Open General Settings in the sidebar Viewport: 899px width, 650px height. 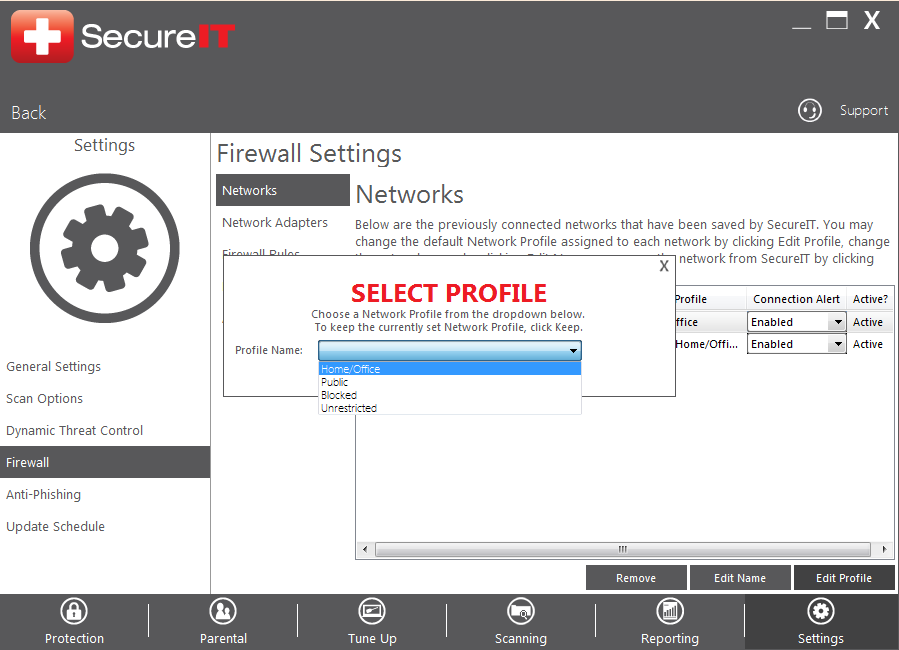pyautogui.click(x=53, y=366)
